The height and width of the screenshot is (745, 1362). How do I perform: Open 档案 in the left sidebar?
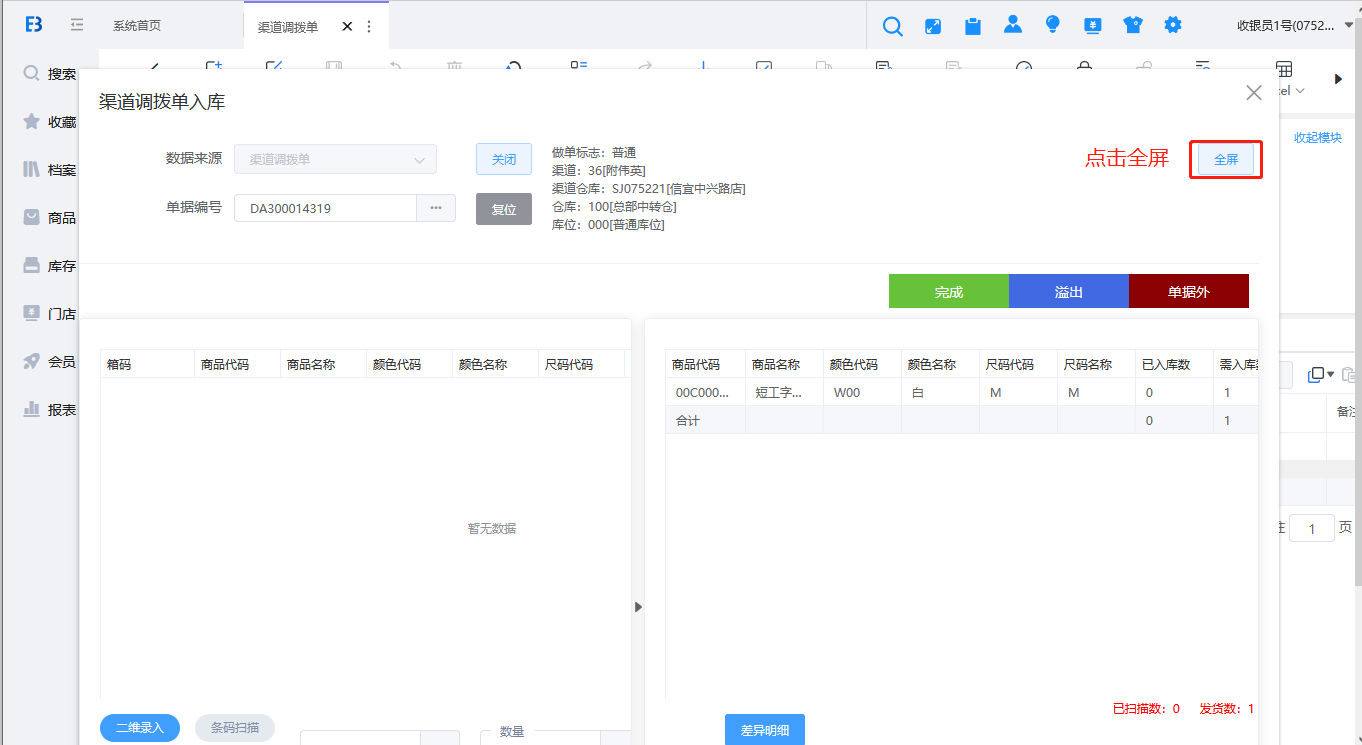click(49, 170)
